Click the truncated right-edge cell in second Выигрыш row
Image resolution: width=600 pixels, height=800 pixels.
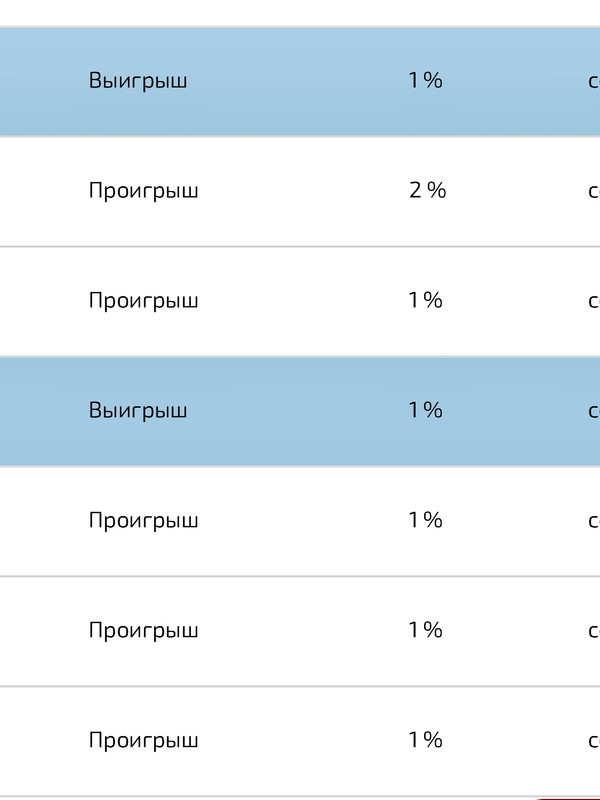(x=594, y=411)
